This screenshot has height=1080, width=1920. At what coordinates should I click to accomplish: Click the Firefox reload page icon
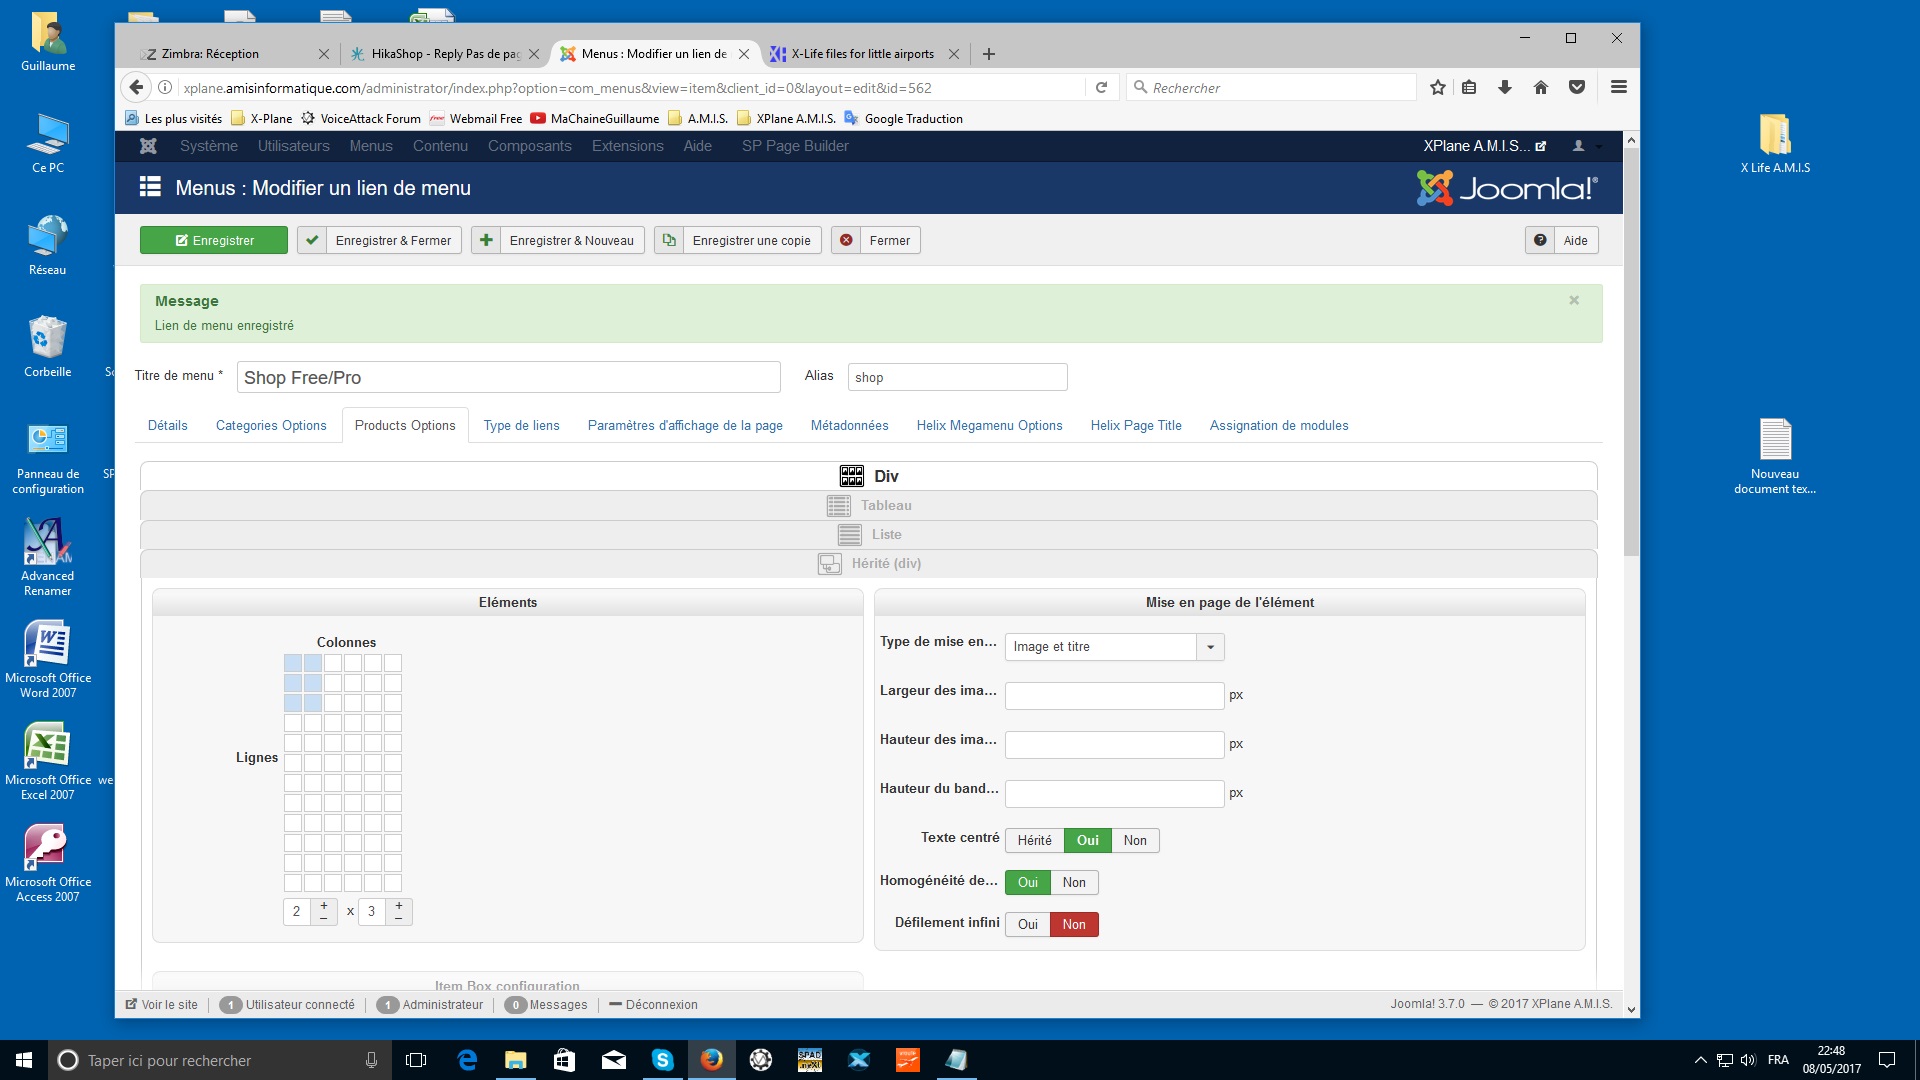(x=1101, y=88)
